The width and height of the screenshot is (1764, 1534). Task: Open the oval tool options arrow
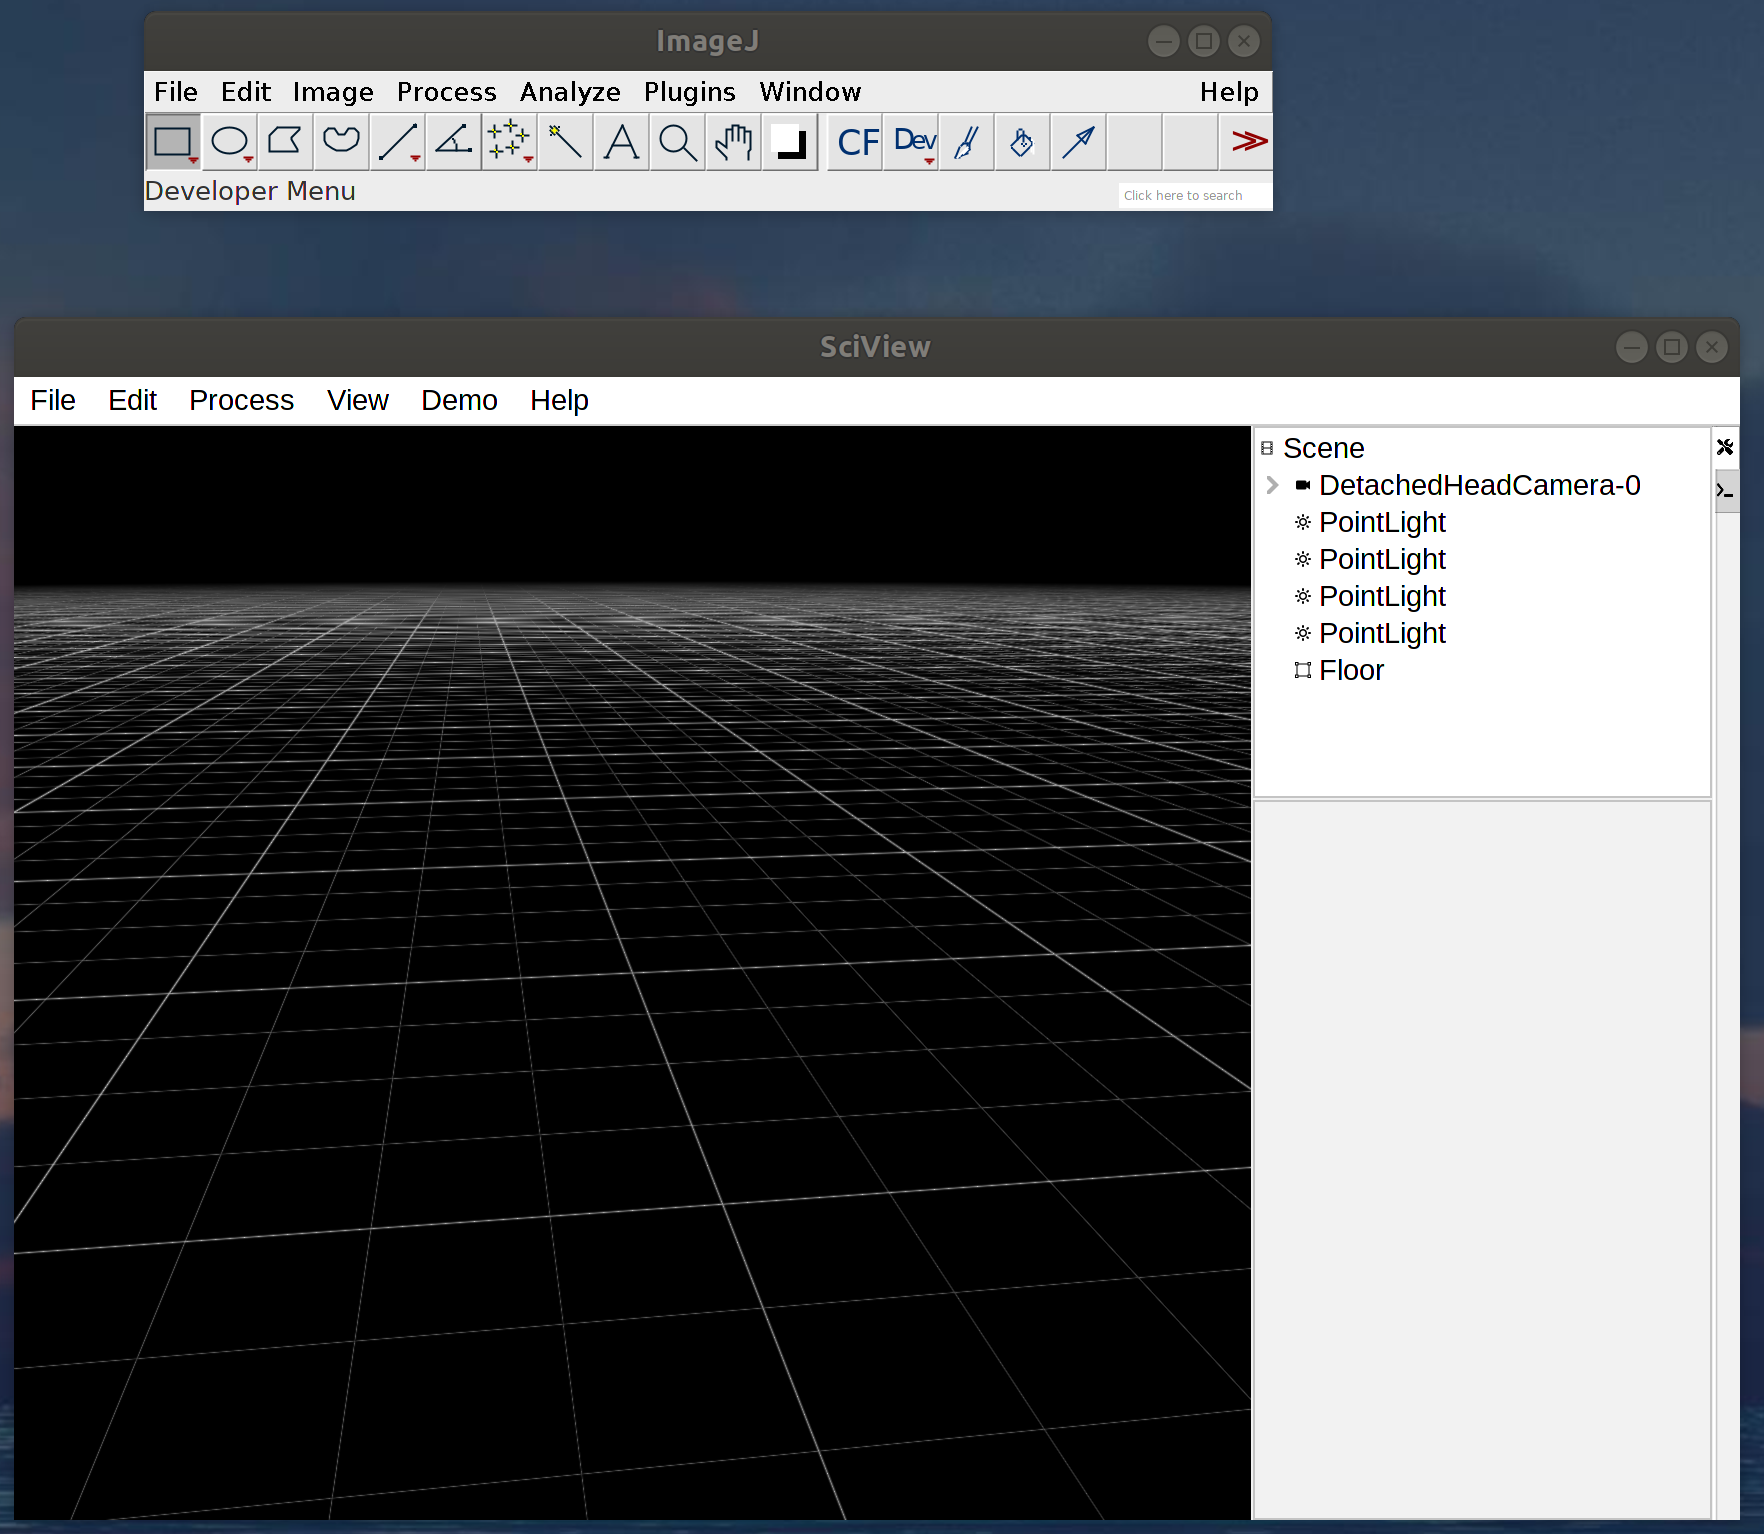point(248,161)
